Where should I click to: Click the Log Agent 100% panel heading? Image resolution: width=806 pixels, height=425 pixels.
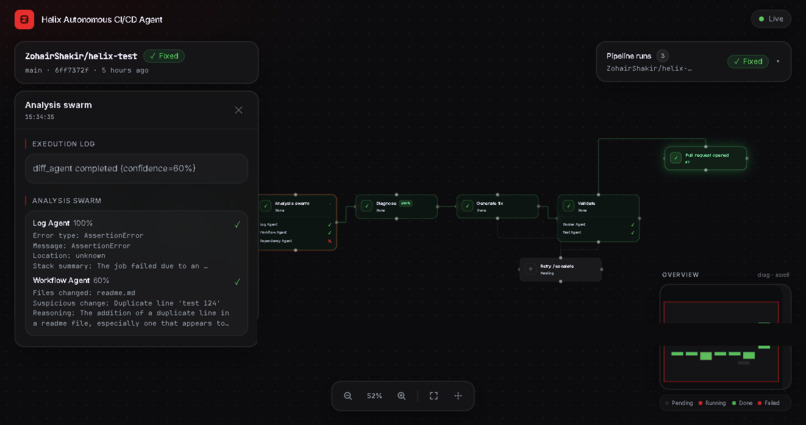(63, 223)
